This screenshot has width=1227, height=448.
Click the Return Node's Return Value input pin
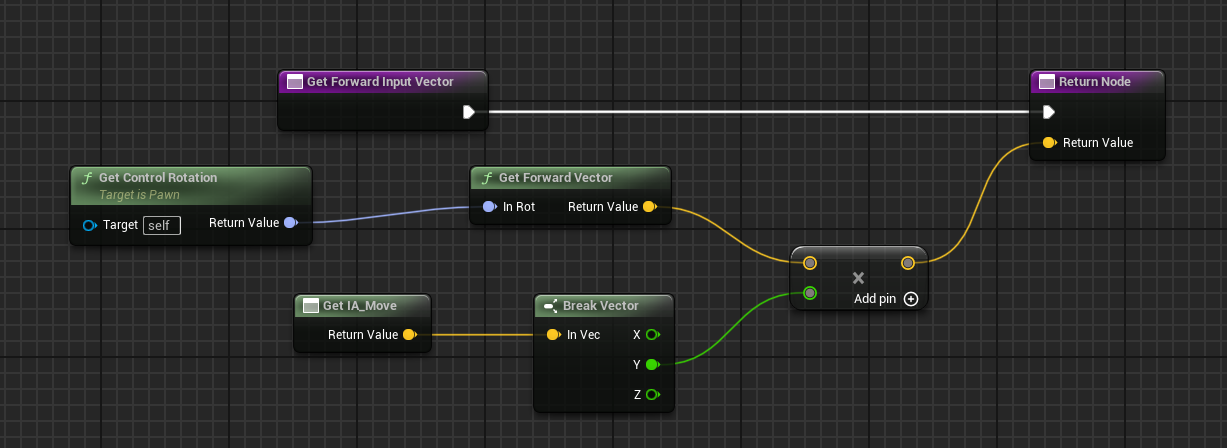click(x=1048, y=143)
